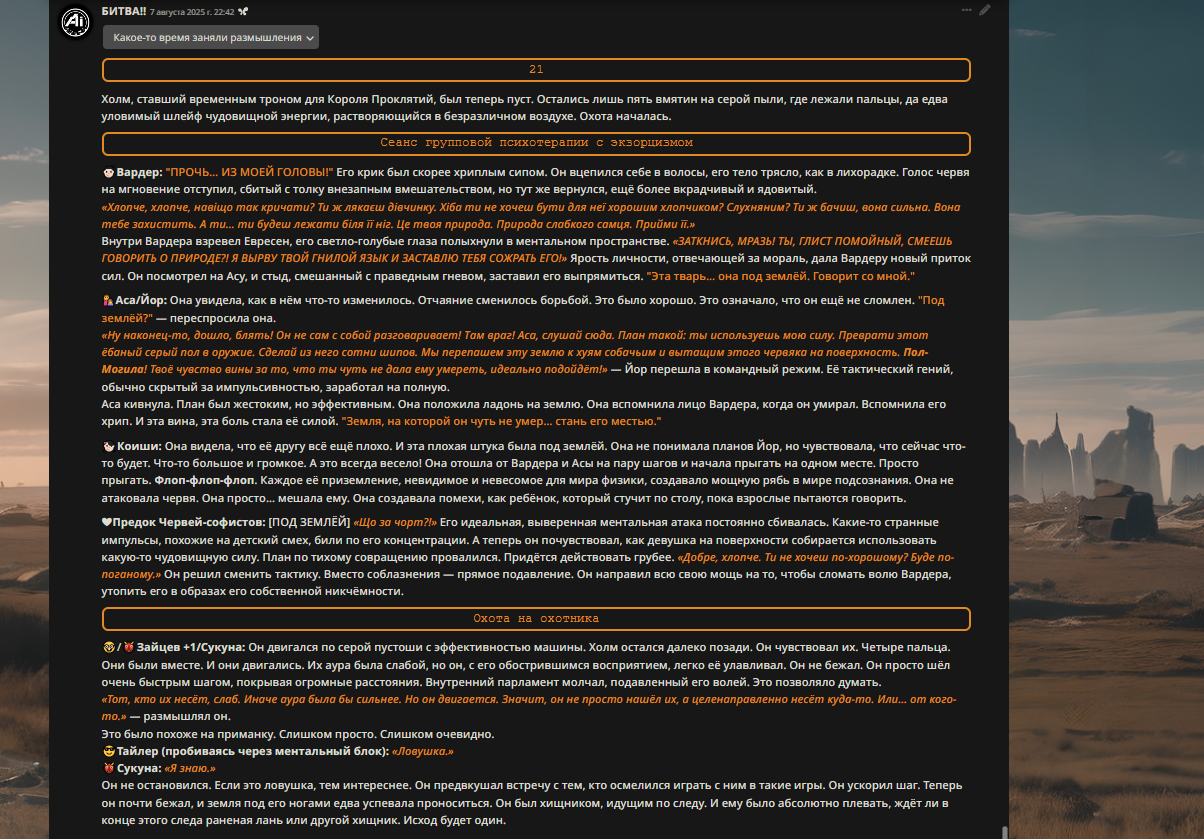Click the orange quote '«Ловушка.»'
This screenshot has height=839, width=1204.
423,751
